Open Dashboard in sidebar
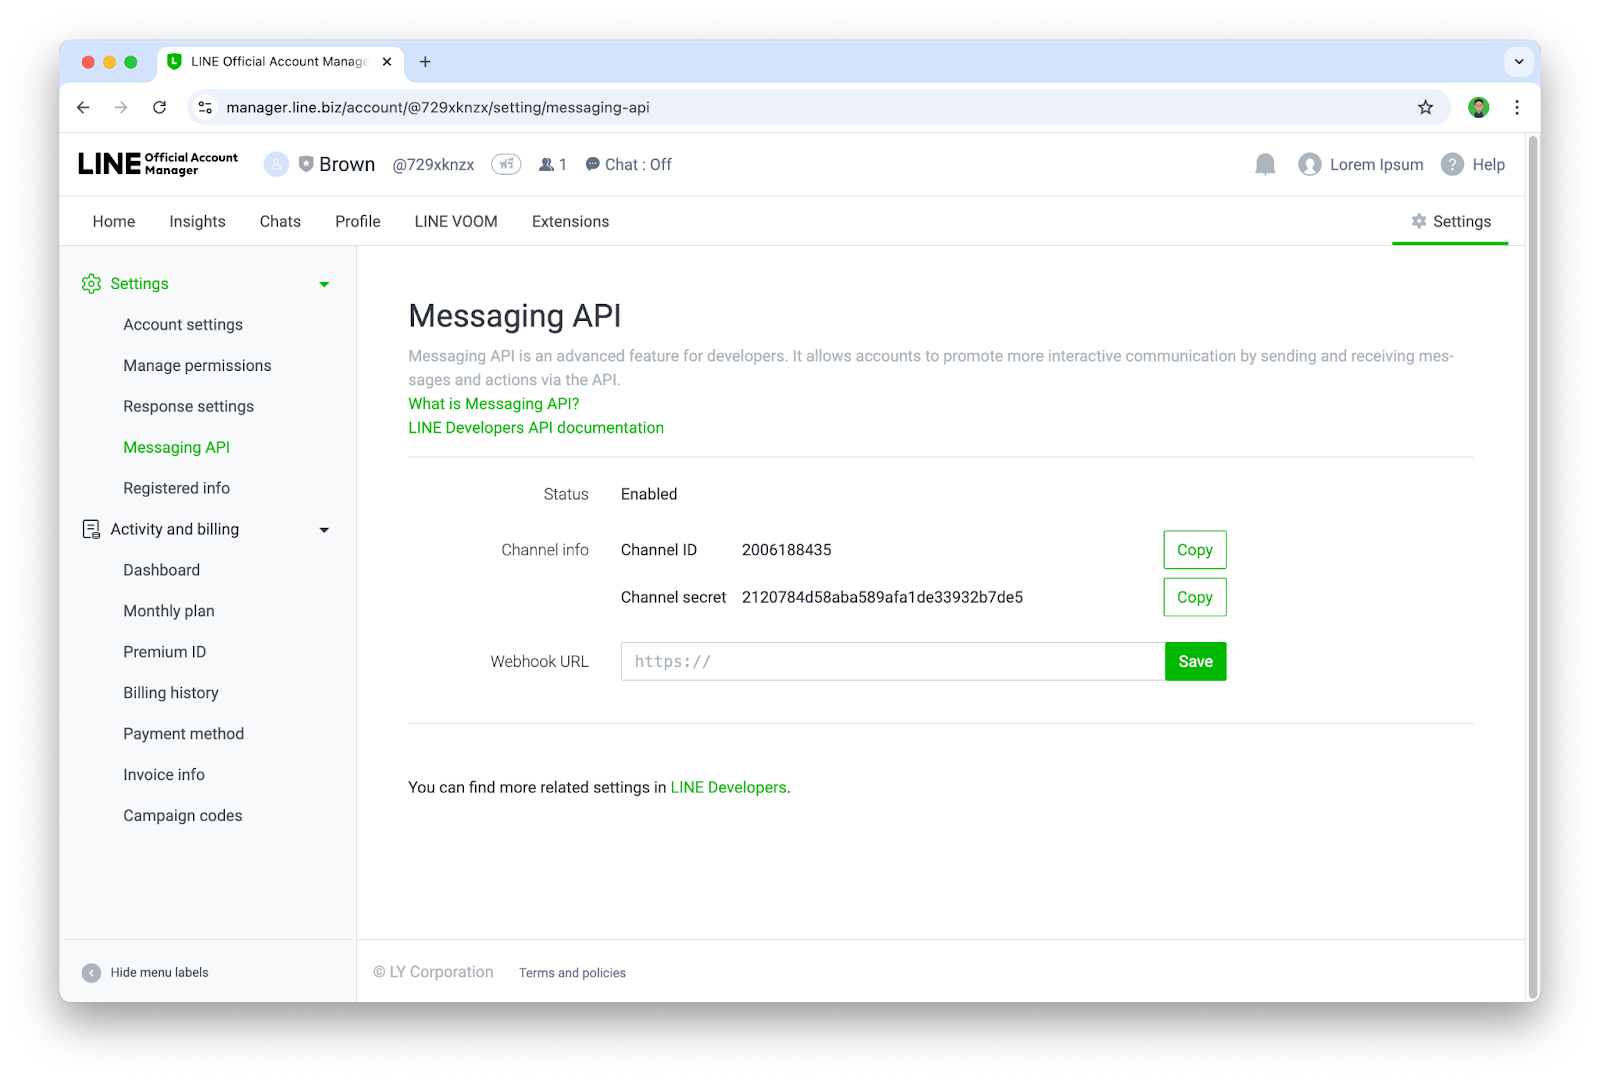Viewport: 1600px width, 1081px height. click(161, 570)
